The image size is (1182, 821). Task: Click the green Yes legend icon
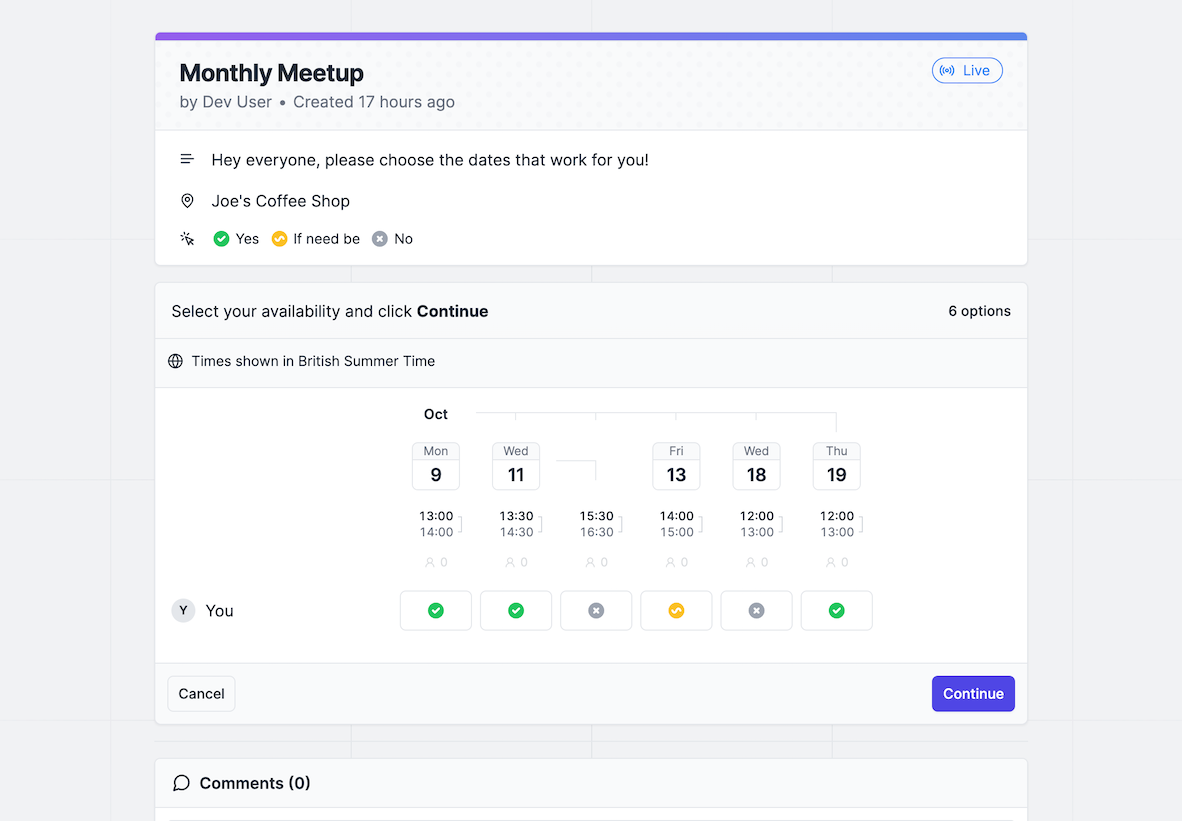click(x=222, y=239)
